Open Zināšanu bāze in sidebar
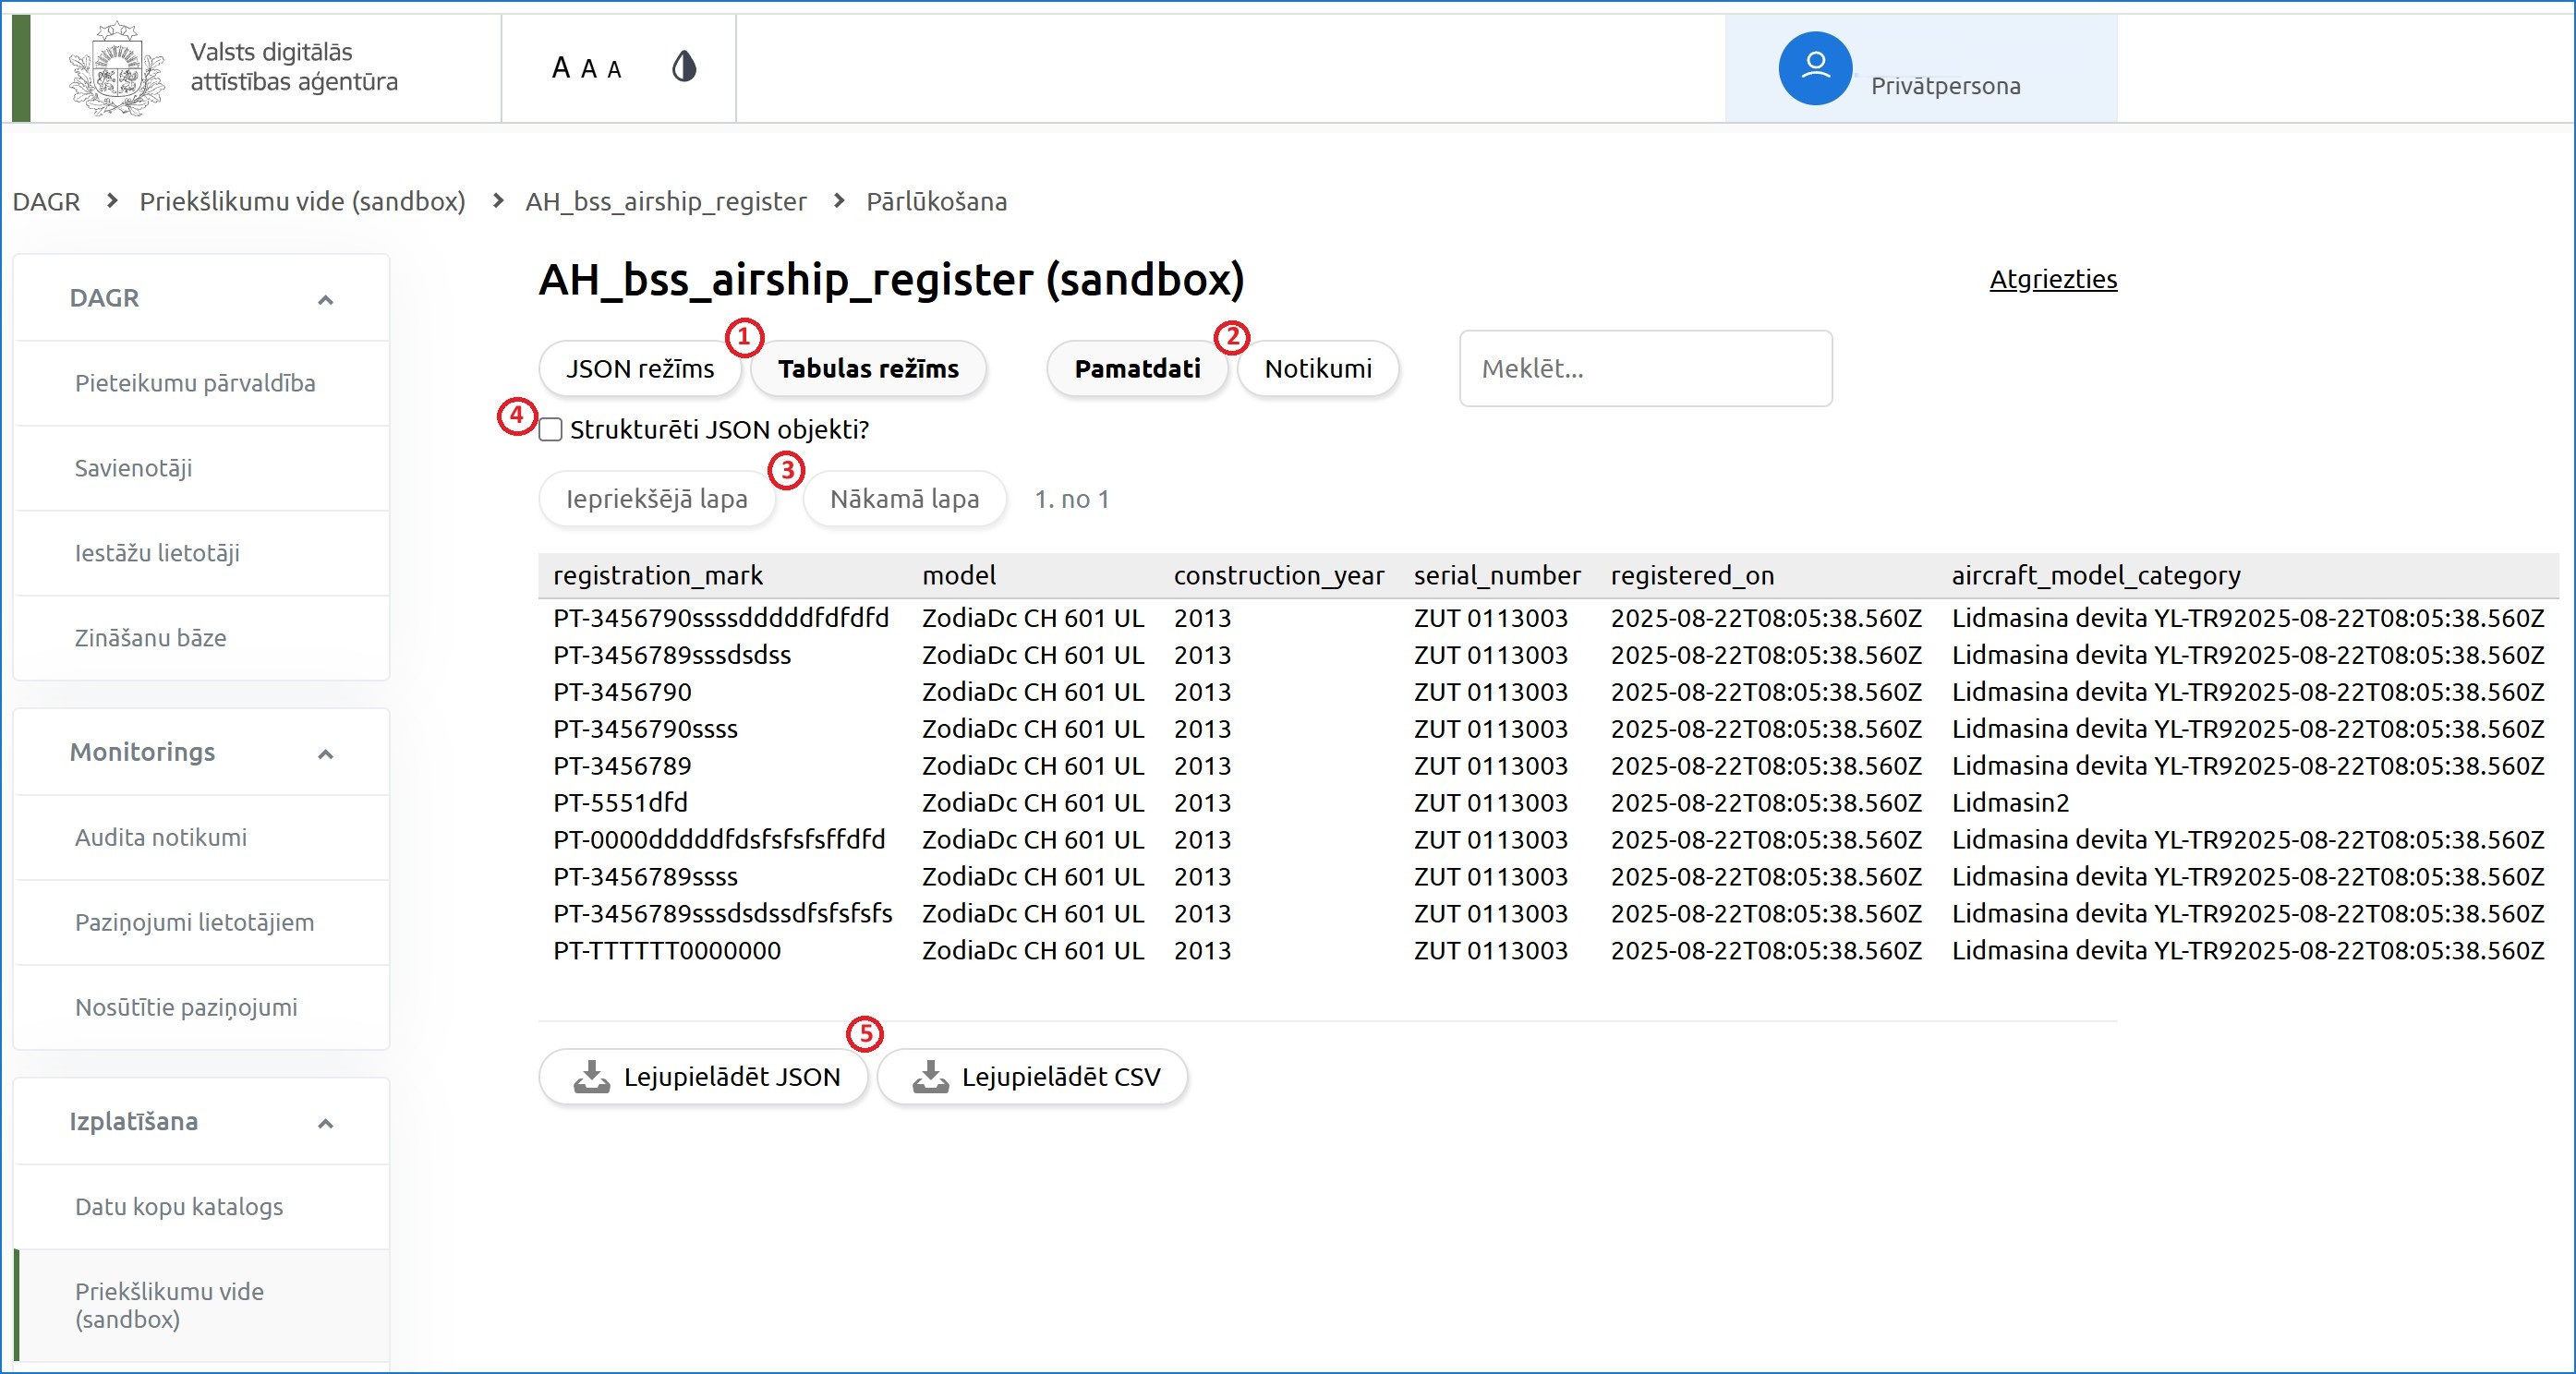The image size is (2576, 1374). click(201, 638)
